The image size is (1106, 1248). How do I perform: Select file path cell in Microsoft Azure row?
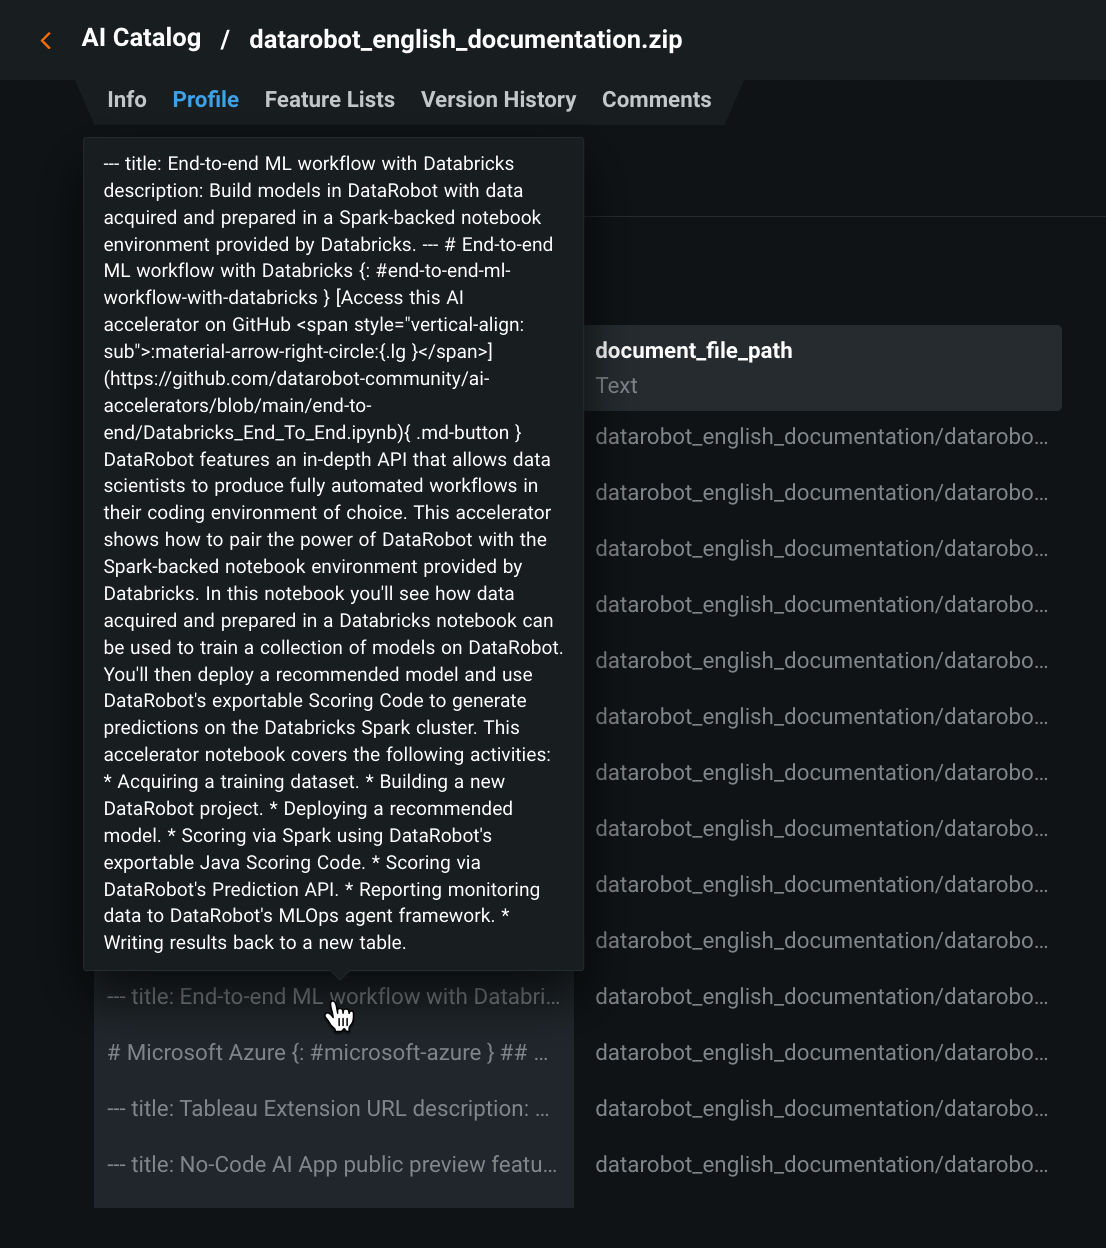[x=821, y=1053]
